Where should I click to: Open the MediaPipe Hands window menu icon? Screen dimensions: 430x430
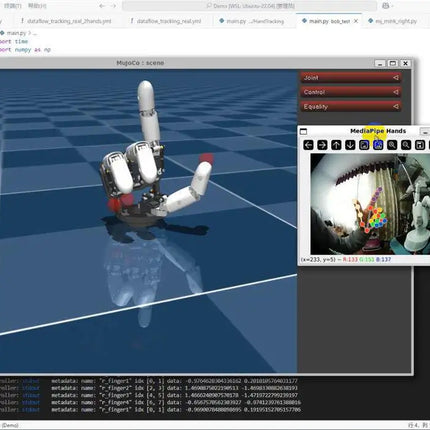[303, 131]
